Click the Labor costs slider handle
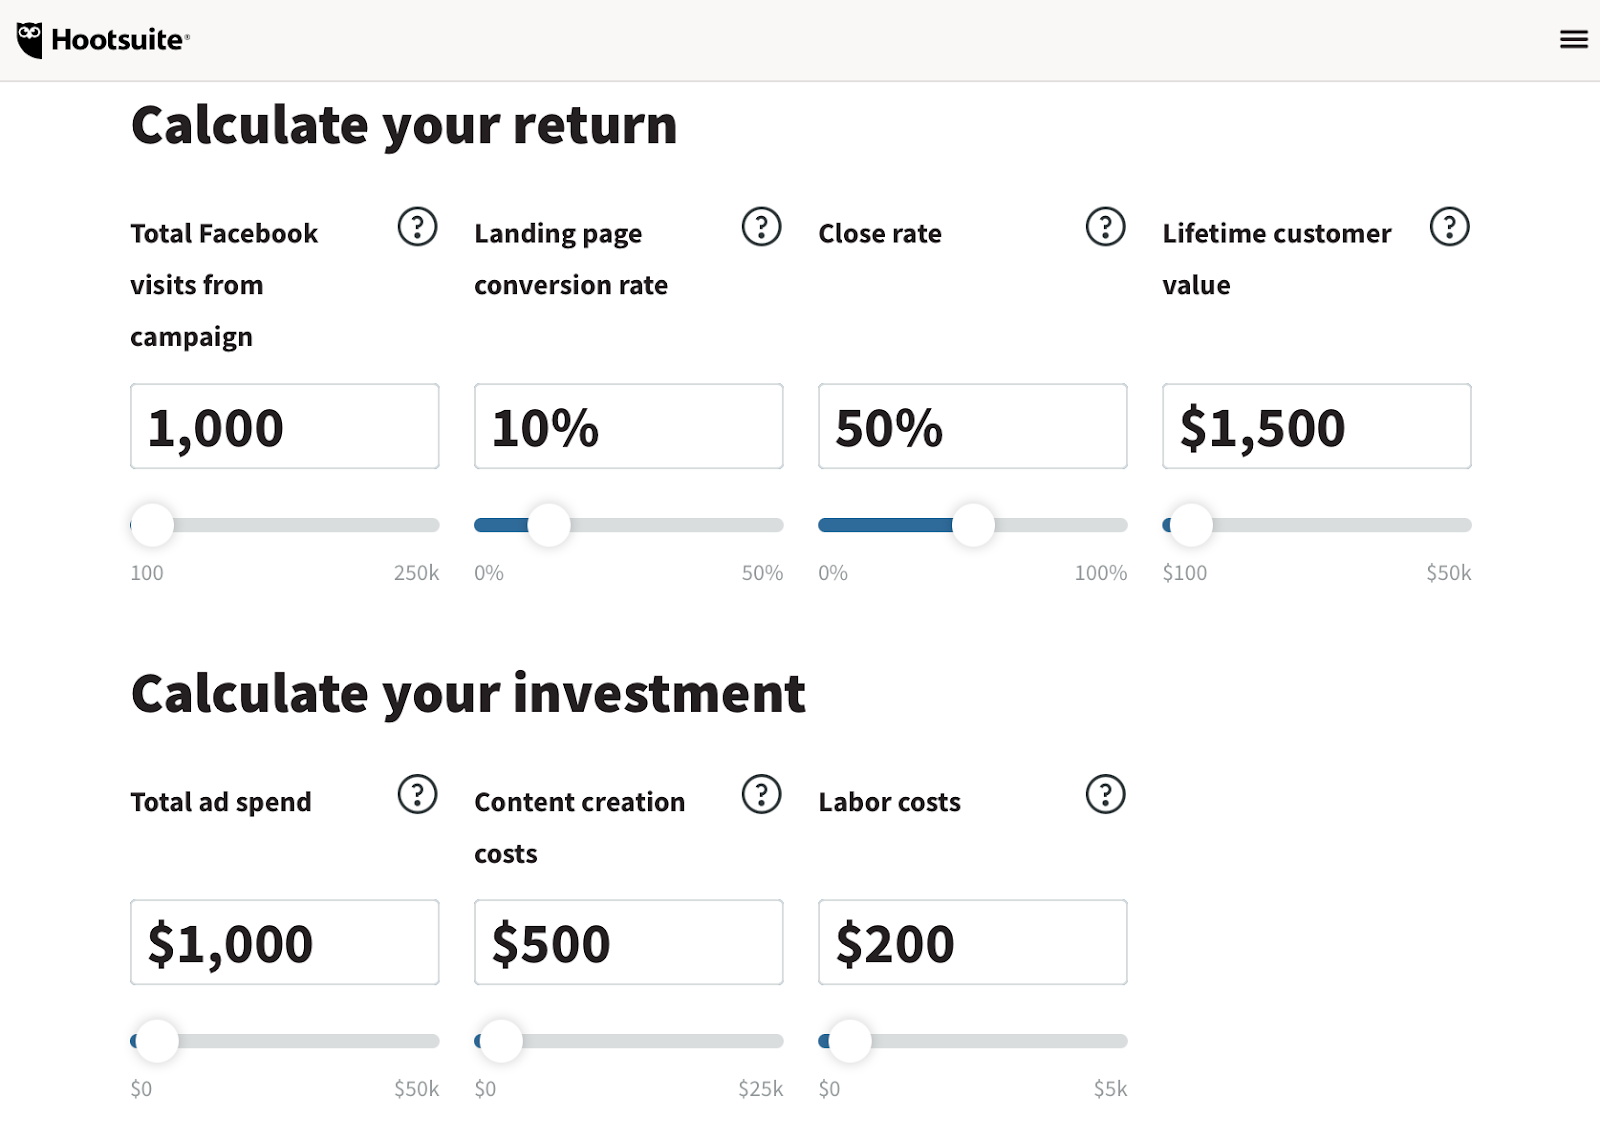1600x1141 pixels. 850,1041
